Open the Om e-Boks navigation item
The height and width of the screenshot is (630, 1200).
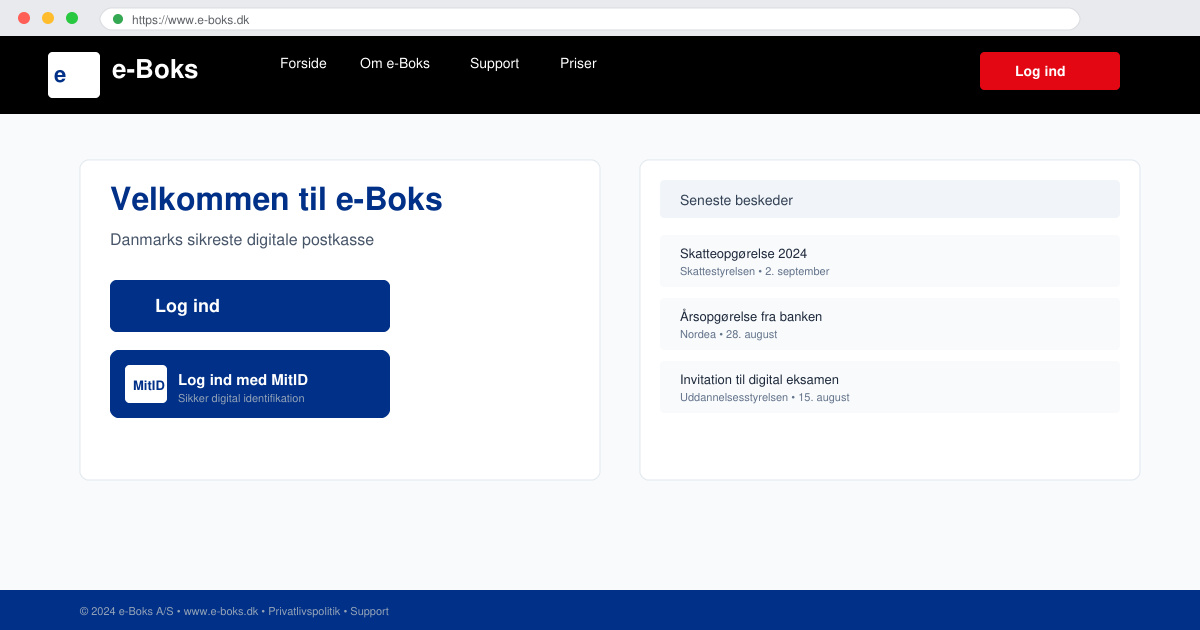pyautogui.click(x=395, y=63)
